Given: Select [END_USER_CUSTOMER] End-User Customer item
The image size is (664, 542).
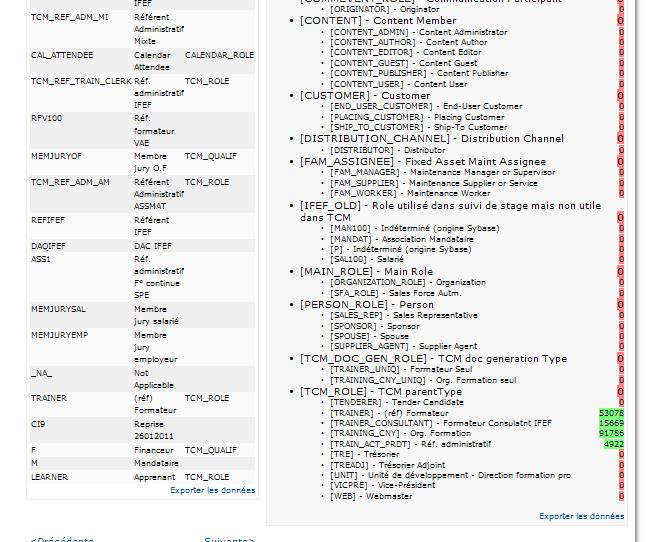Looking at the screenshot, I should (426, 106).
